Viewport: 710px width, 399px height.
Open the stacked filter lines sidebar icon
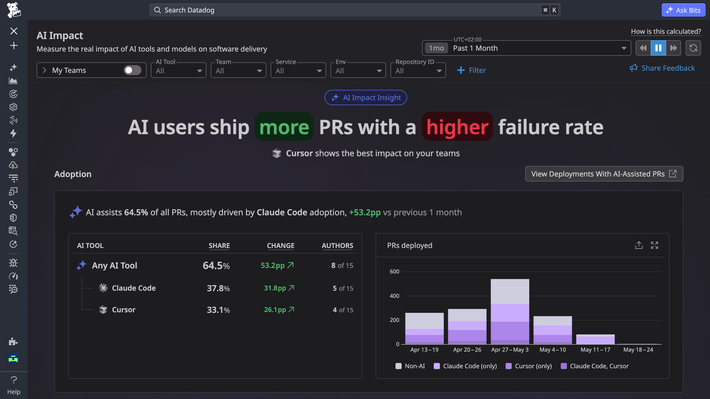[13, 178]
